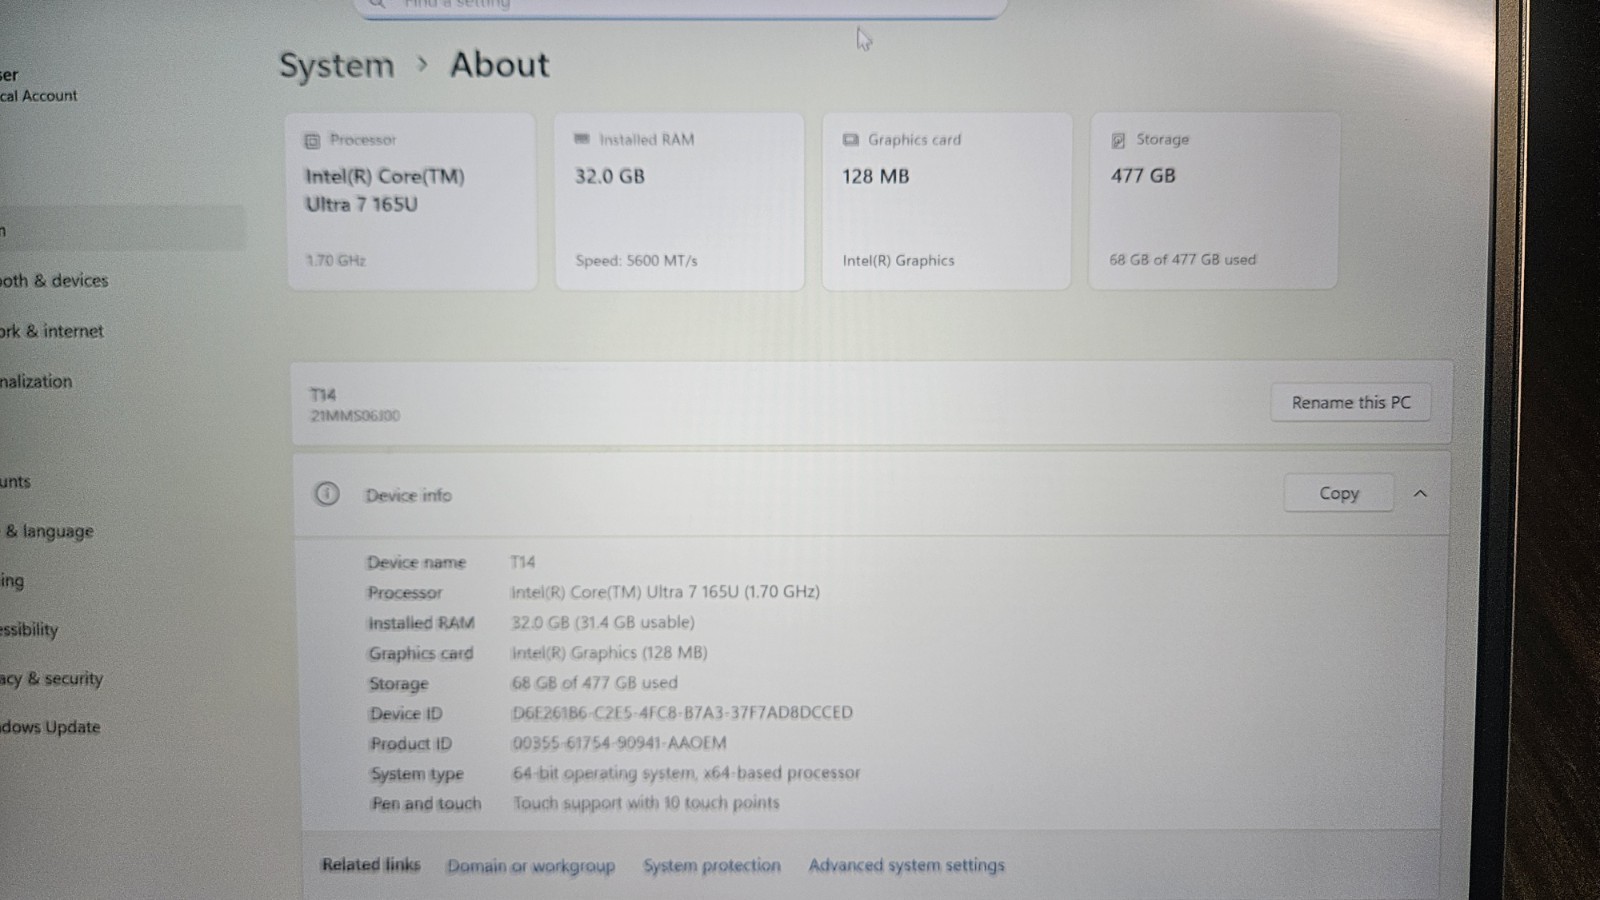Open Domain or workgroup link
Screen dimensions: 1600x900
[x=531, y=866]
